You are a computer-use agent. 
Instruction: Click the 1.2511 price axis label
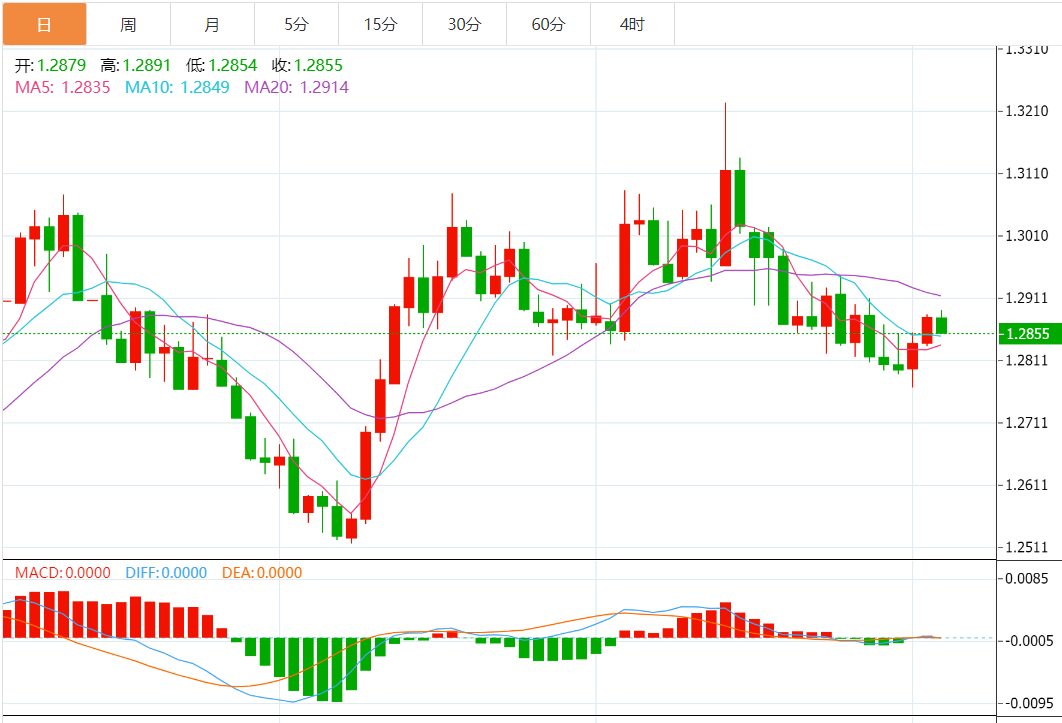point(1027,548)
